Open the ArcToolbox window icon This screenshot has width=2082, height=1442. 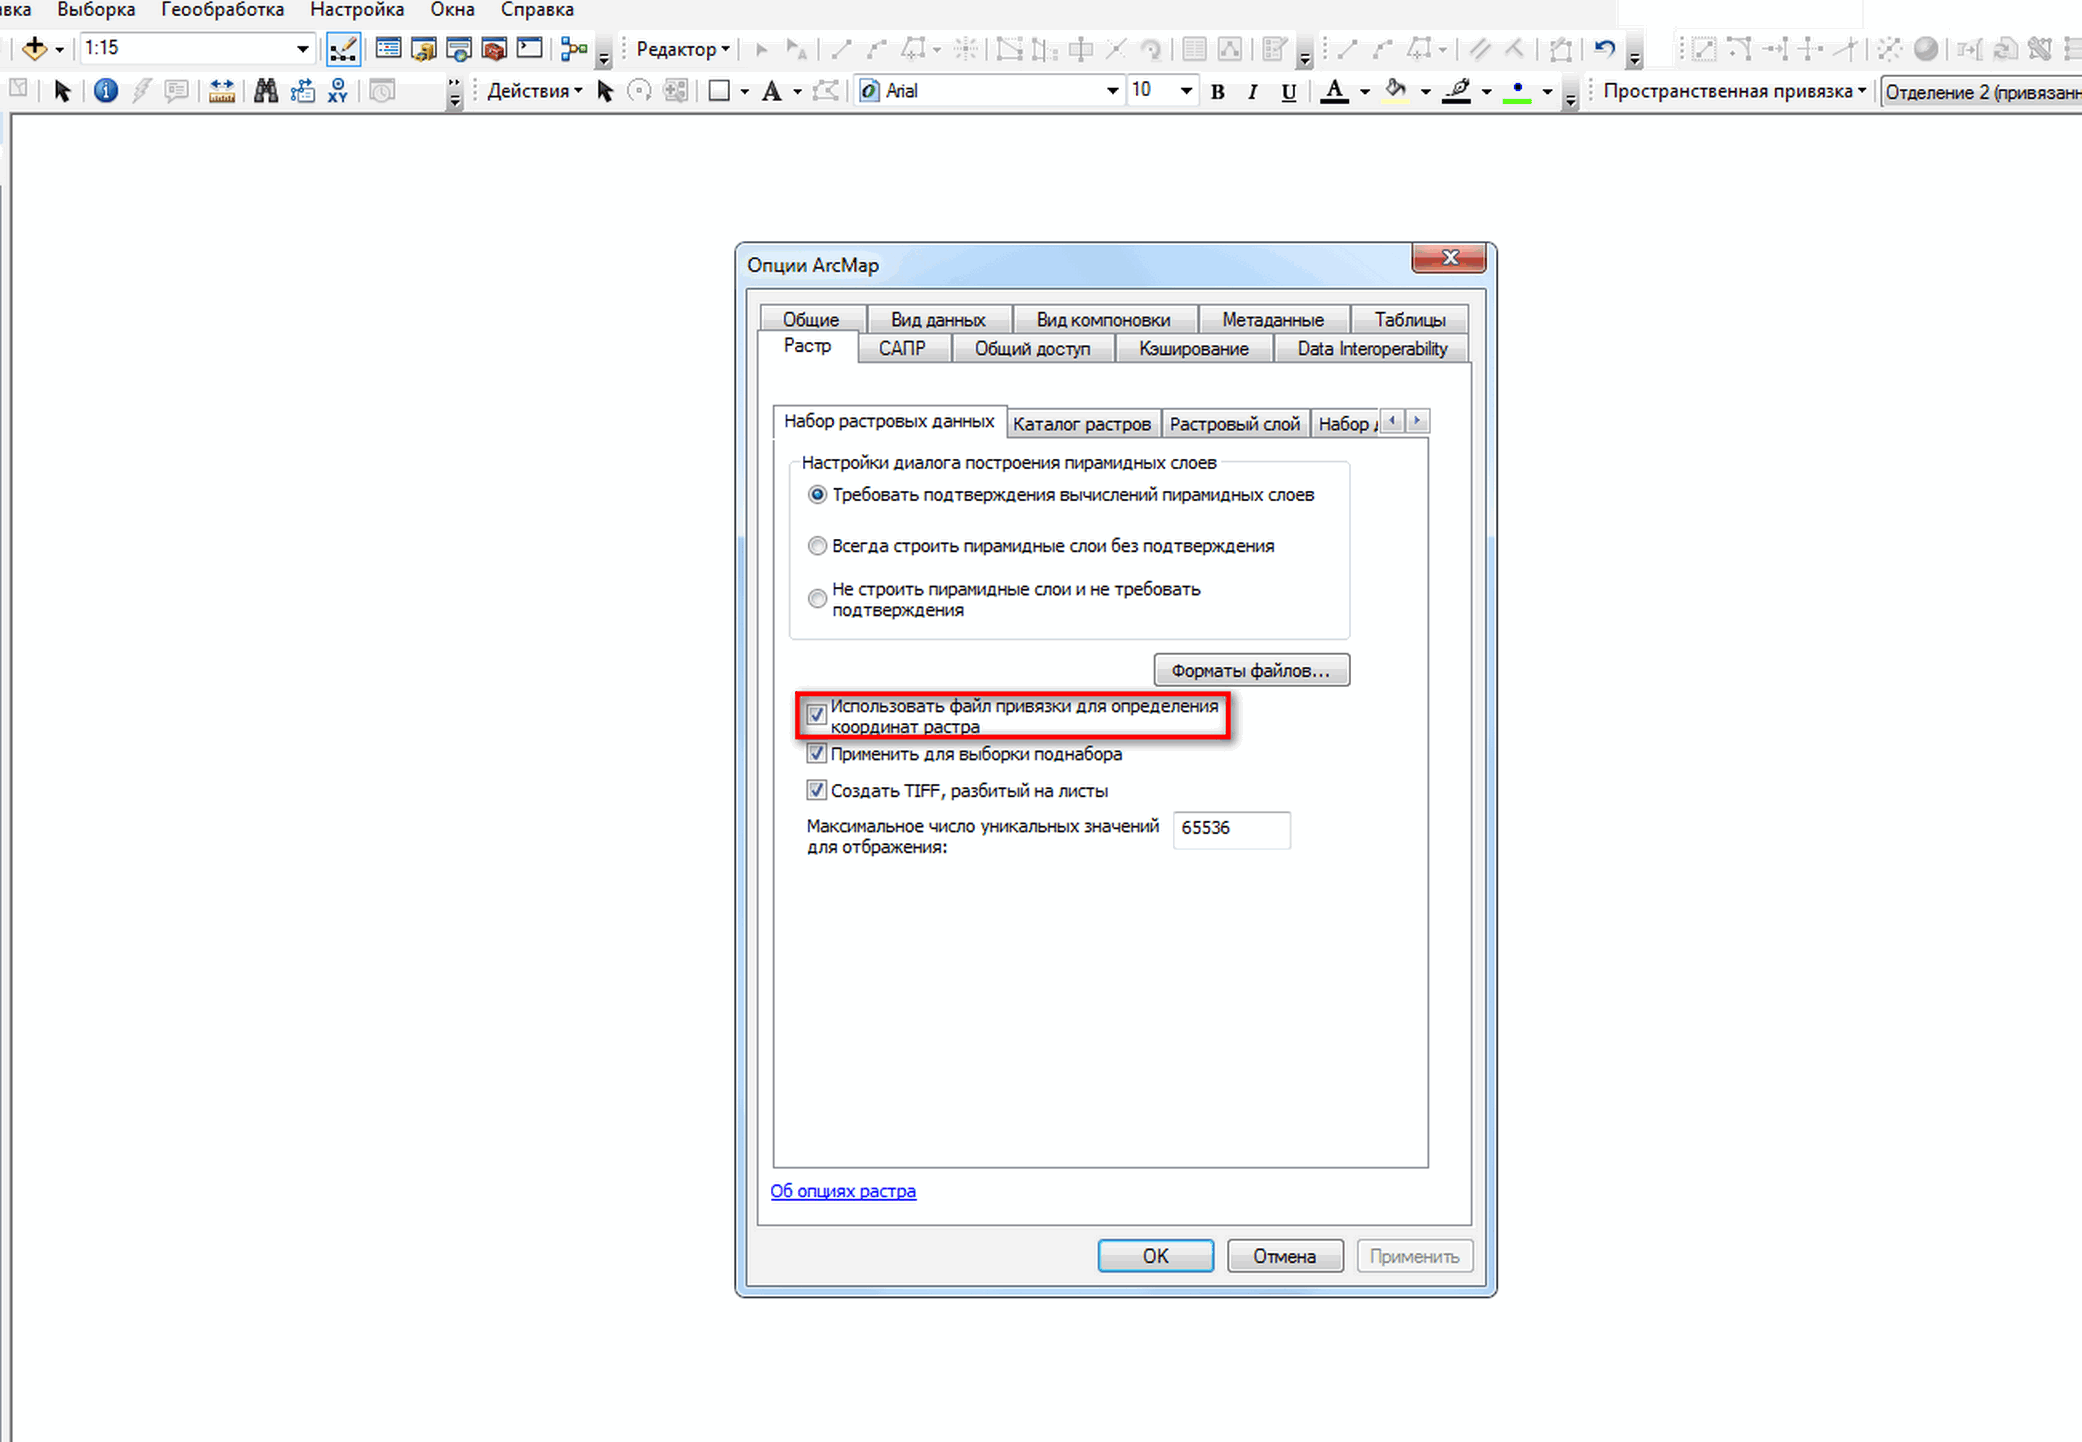494,48
